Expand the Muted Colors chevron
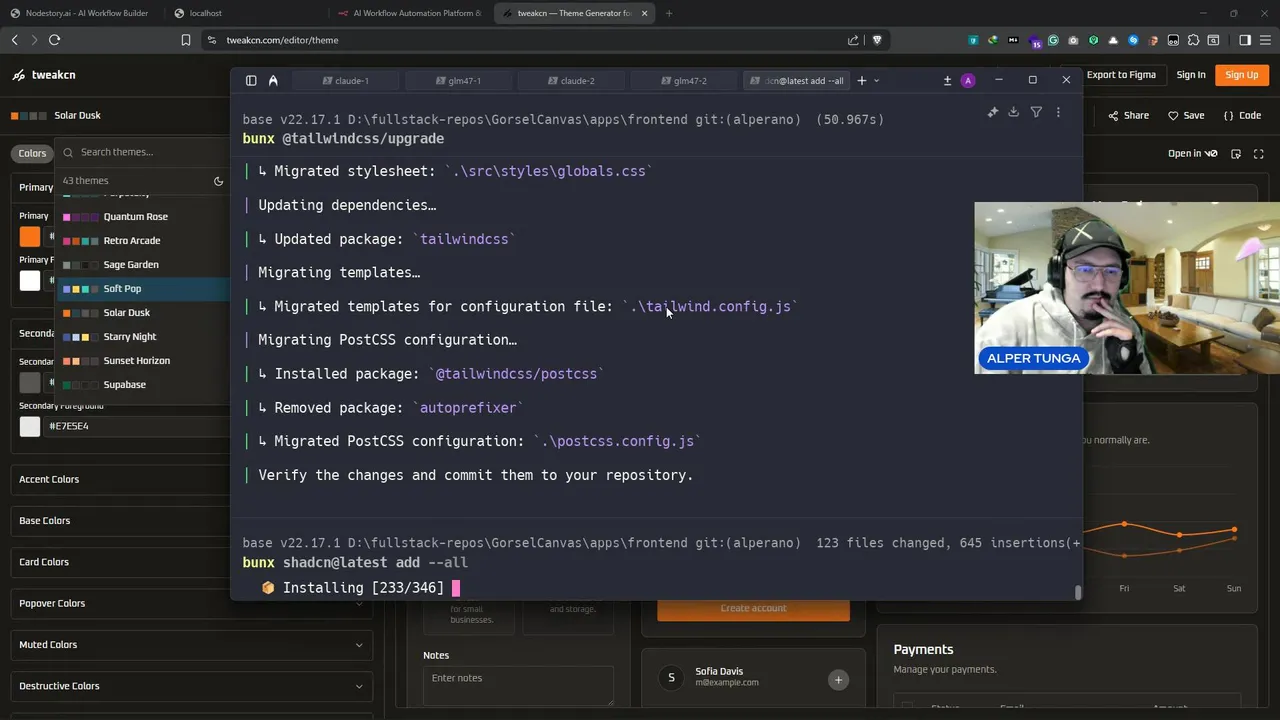 359,645
